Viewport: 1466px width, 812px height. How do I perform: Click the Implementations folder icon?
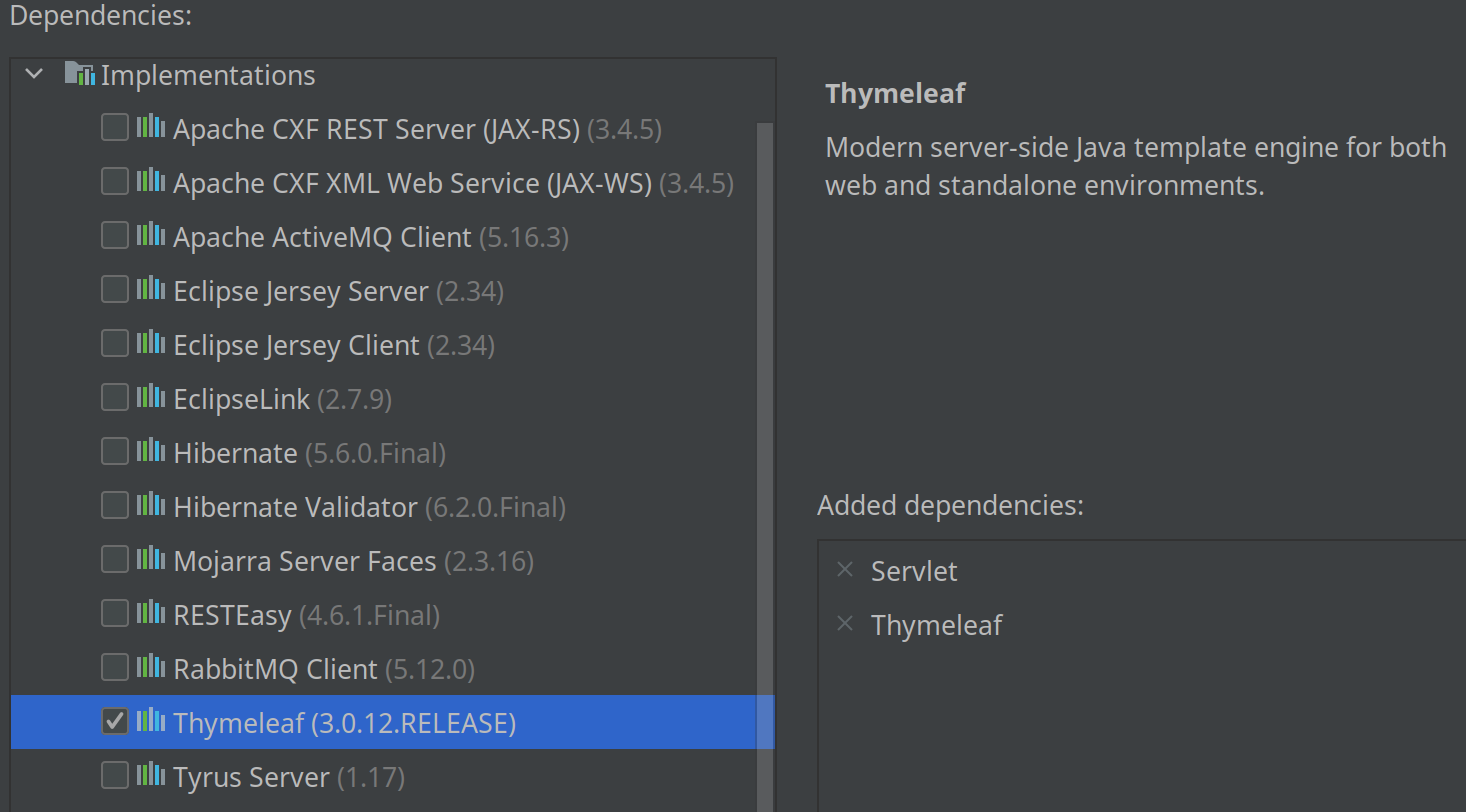[x=79, y=74]
